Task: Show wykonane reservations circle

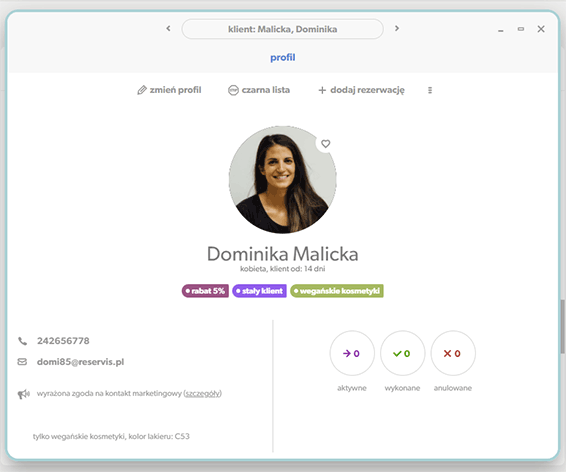Action: (x=402, y=353)
